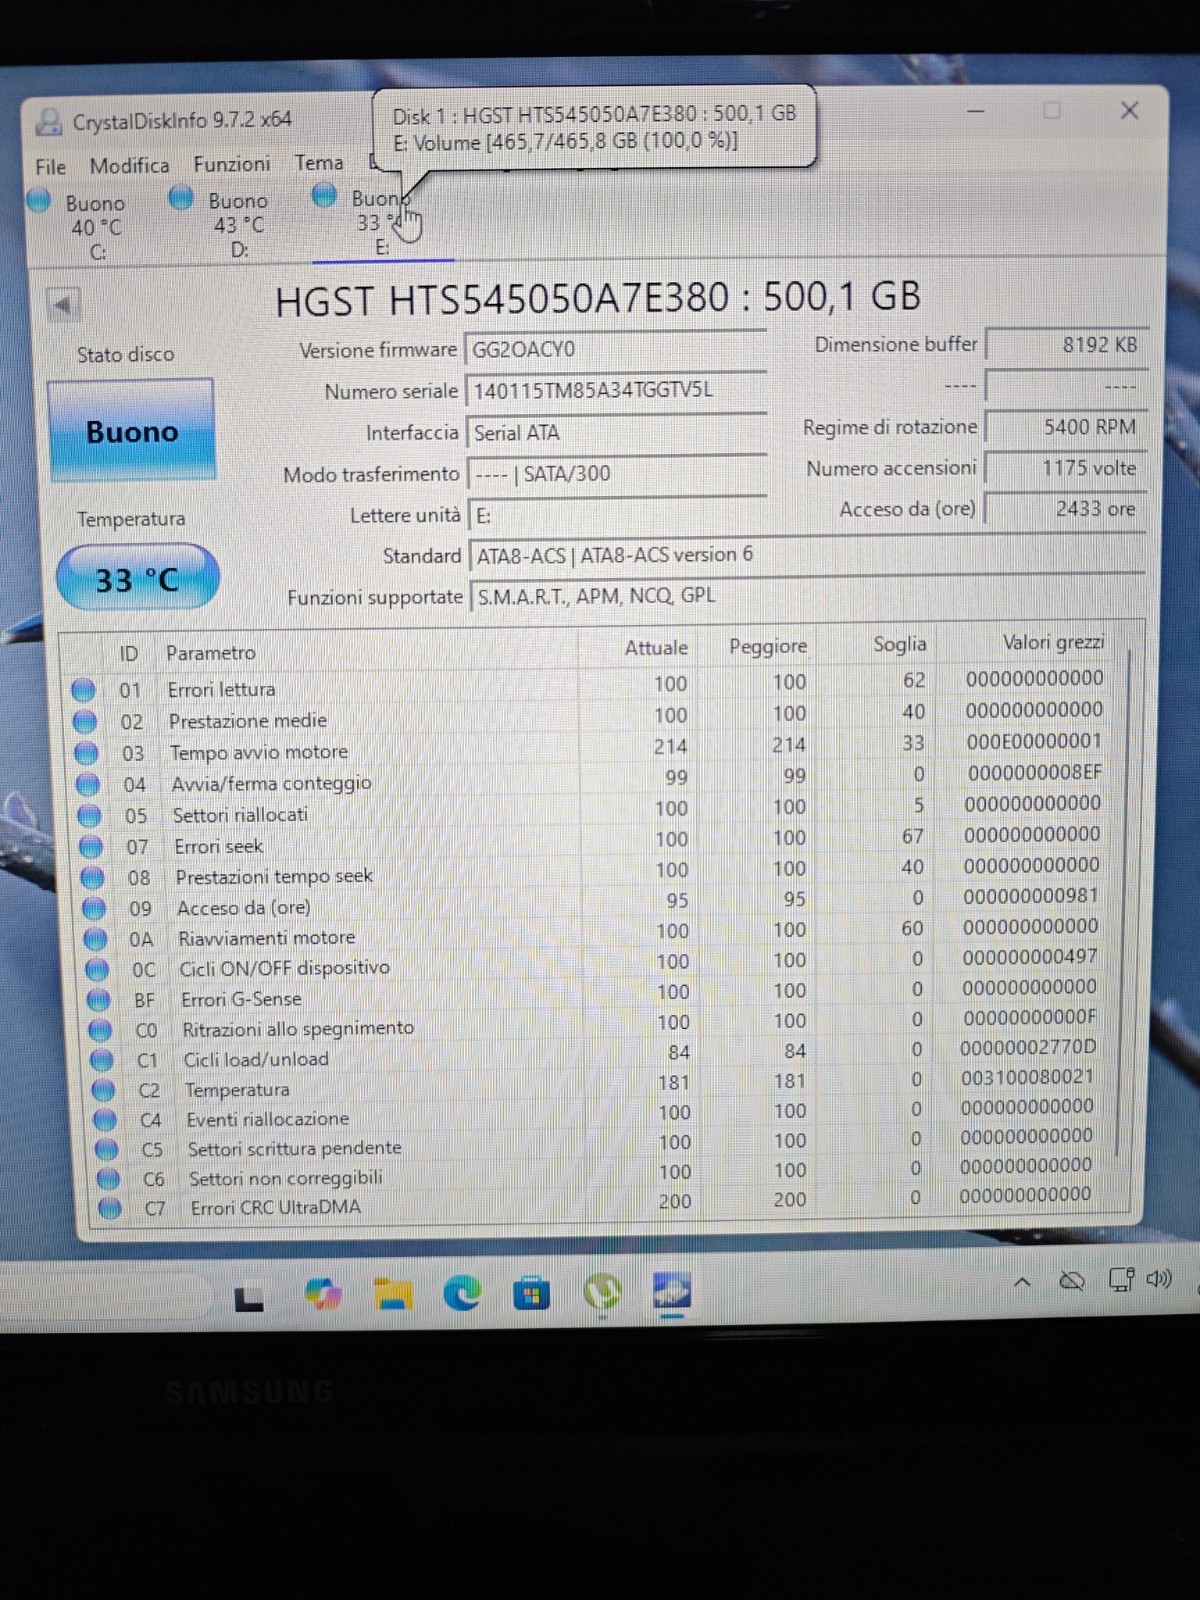Launch Copilot from the taskbar
Viewport: 1200px width, 1600px height.
click(322, 1295)
